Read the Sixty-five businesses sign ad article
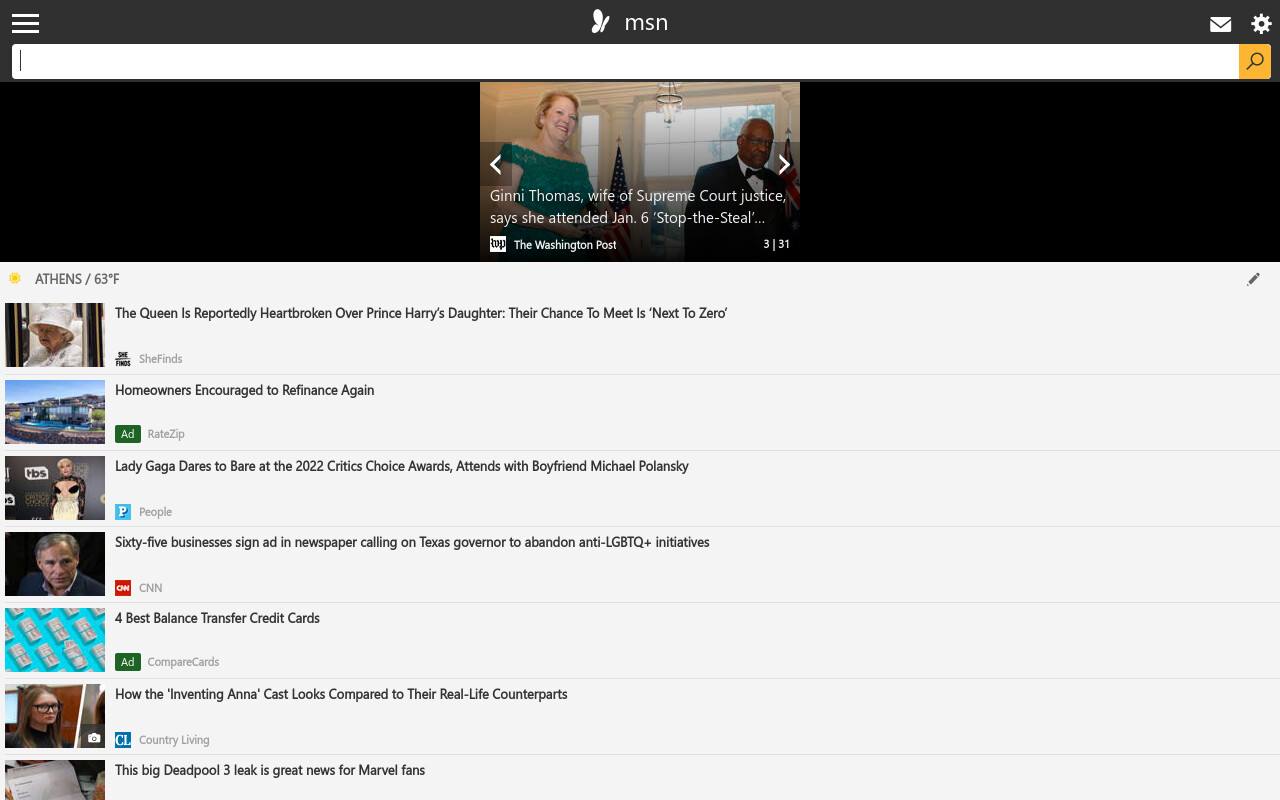 pos(412,542)
